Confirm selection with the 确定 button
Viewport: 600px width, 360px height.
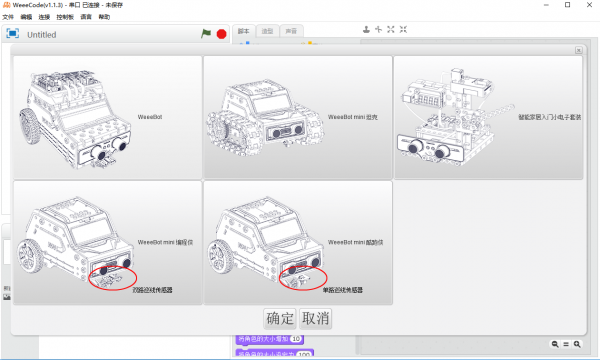(x=280, y=318)
